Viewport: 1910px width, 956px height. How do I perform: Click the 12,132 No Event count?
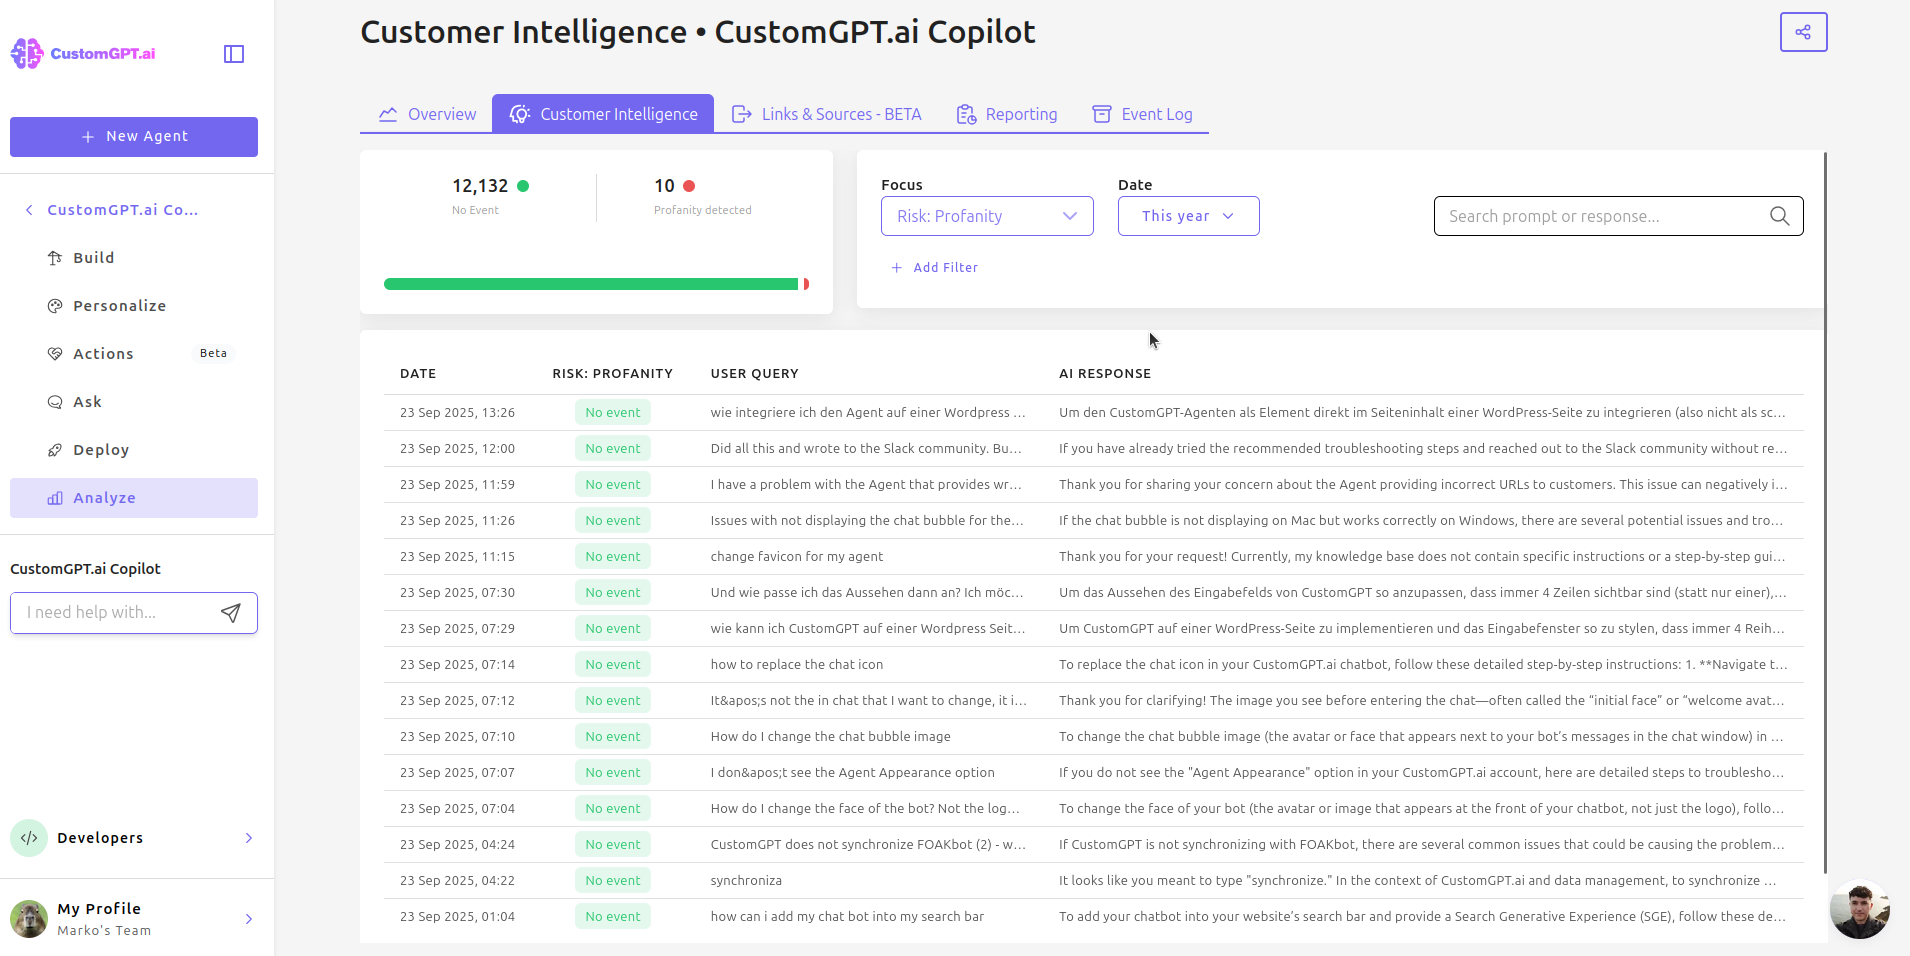point(480,186)
